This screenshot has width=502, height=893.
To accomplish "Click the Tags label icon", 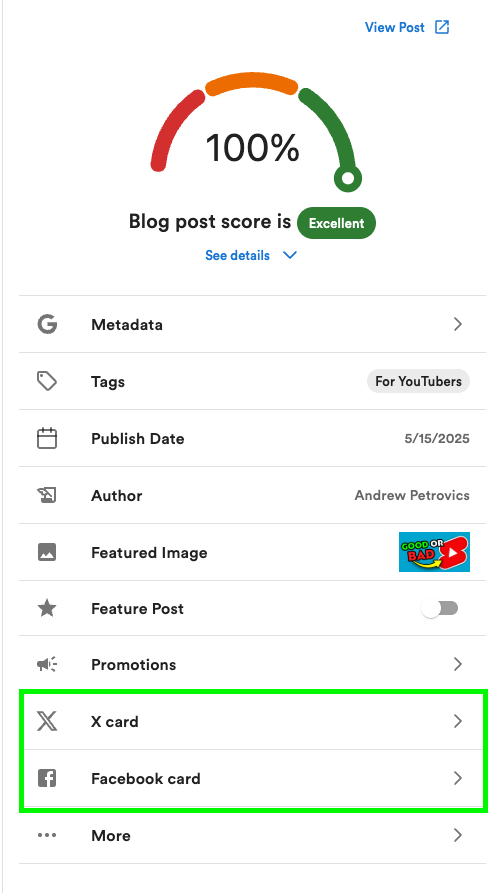I will click(47, 381).
